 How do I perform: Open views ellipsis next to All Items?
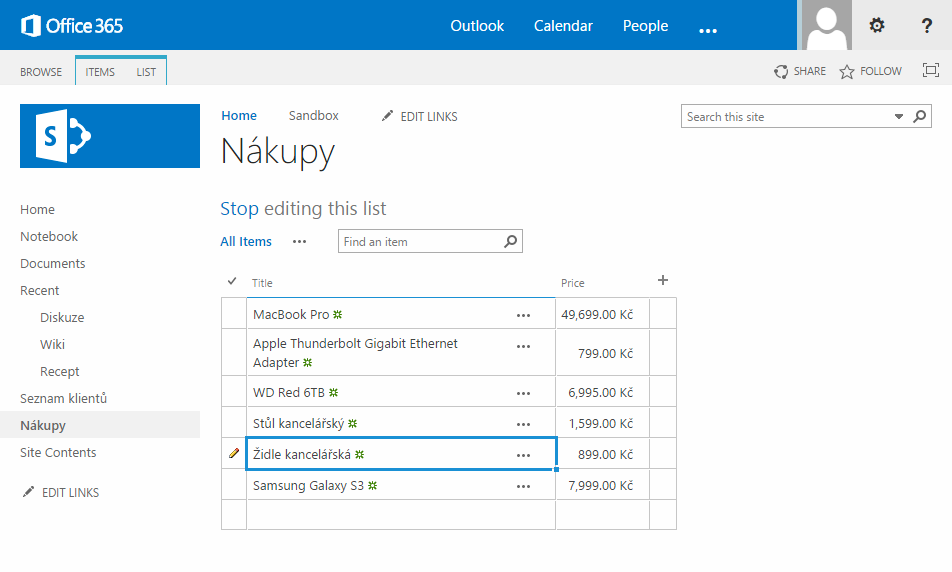pyautogui.click(x=299, y=242)
